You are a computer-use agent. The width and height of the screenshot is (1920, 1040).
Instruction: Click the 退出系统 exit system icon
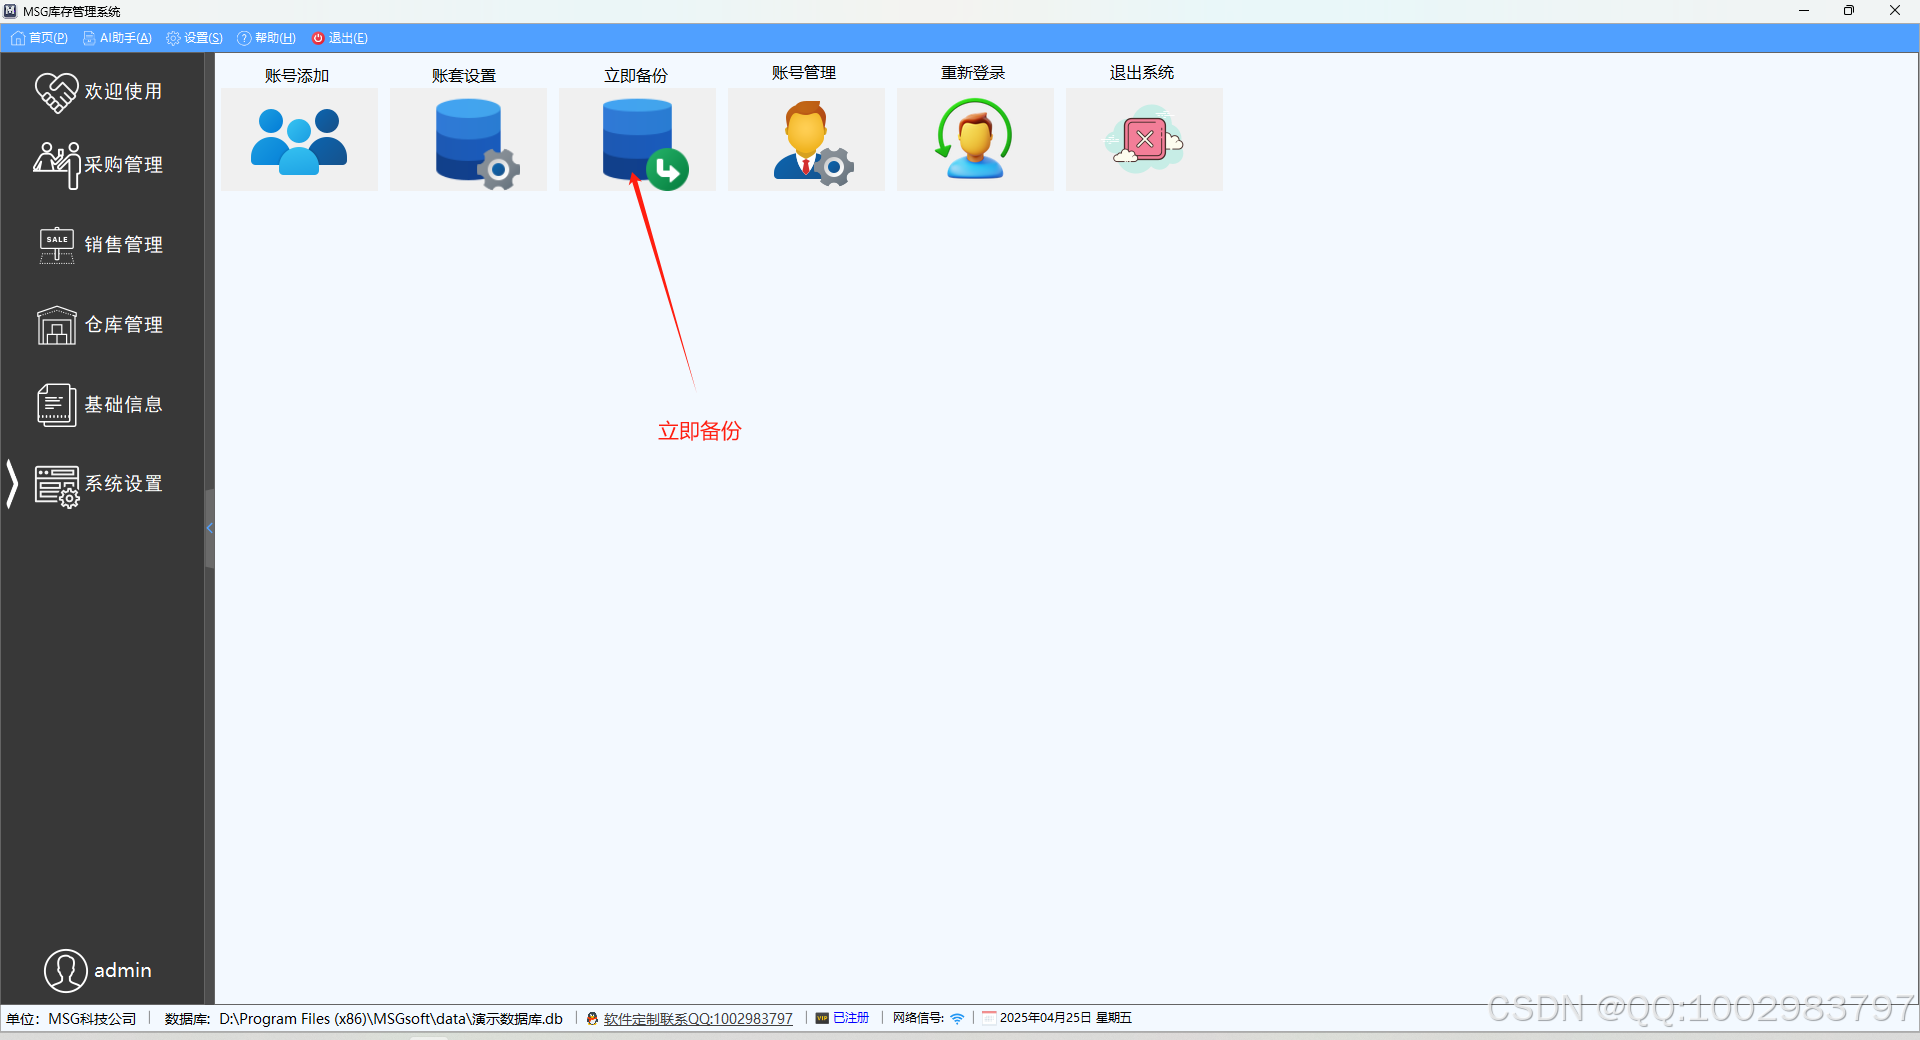point(1144,139)
